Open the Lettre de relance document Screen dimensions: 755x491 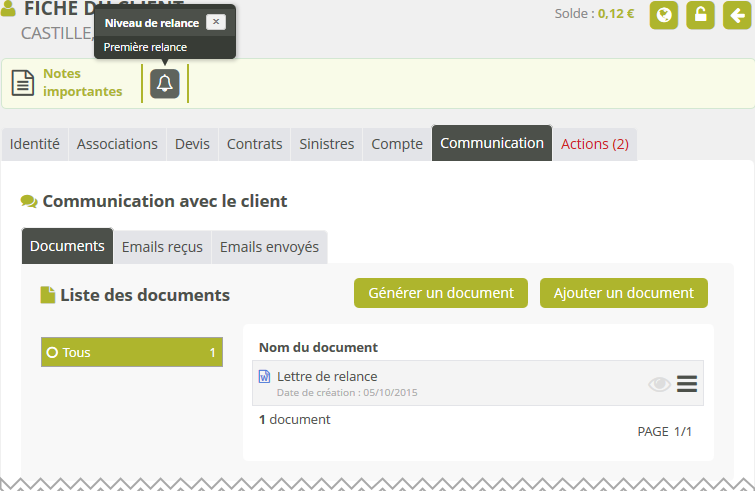[327, 376]
